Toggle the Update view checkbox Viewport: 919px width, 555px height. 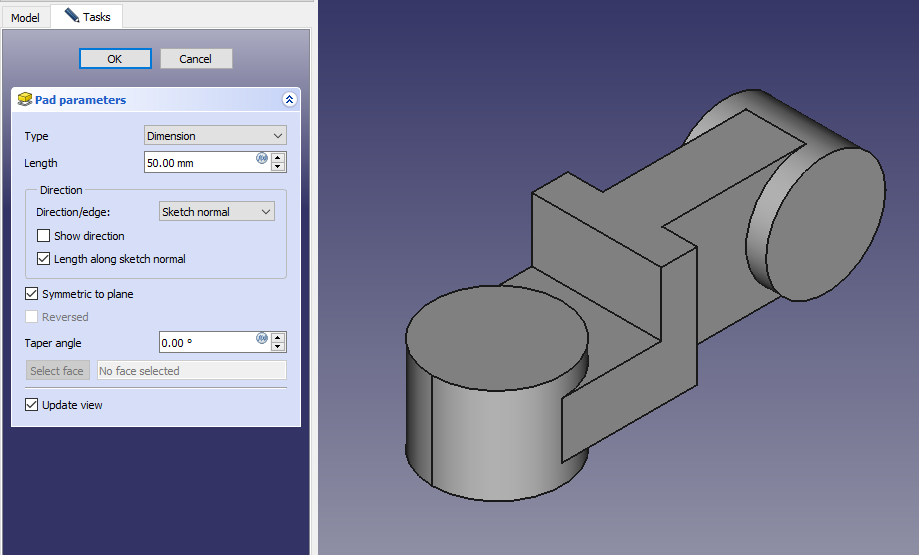32,405
